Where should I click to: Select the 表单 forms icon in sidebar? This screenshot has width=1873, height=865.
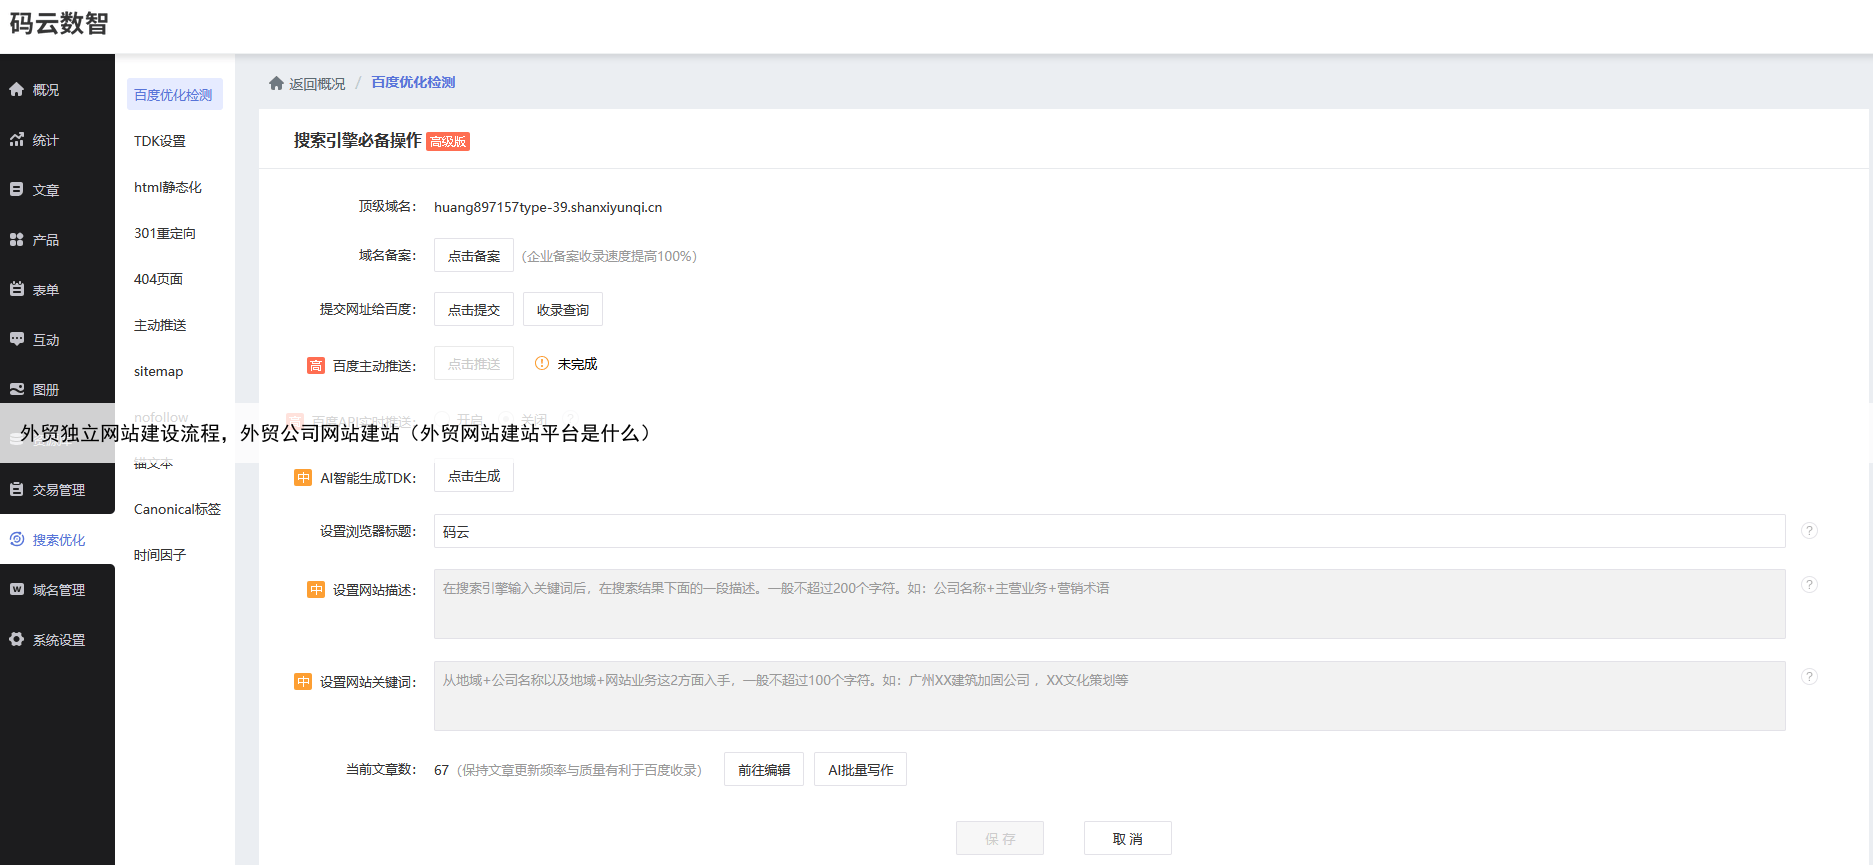coord(17,290)
